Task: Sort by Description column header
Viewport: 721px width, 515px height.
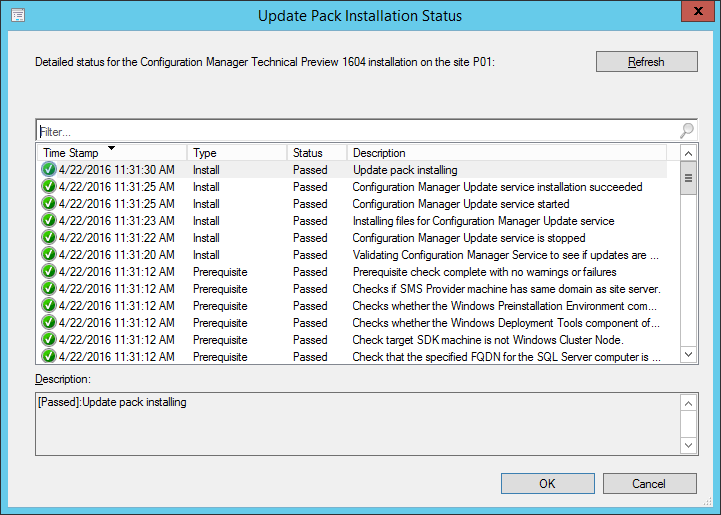Action: (506, 153)
